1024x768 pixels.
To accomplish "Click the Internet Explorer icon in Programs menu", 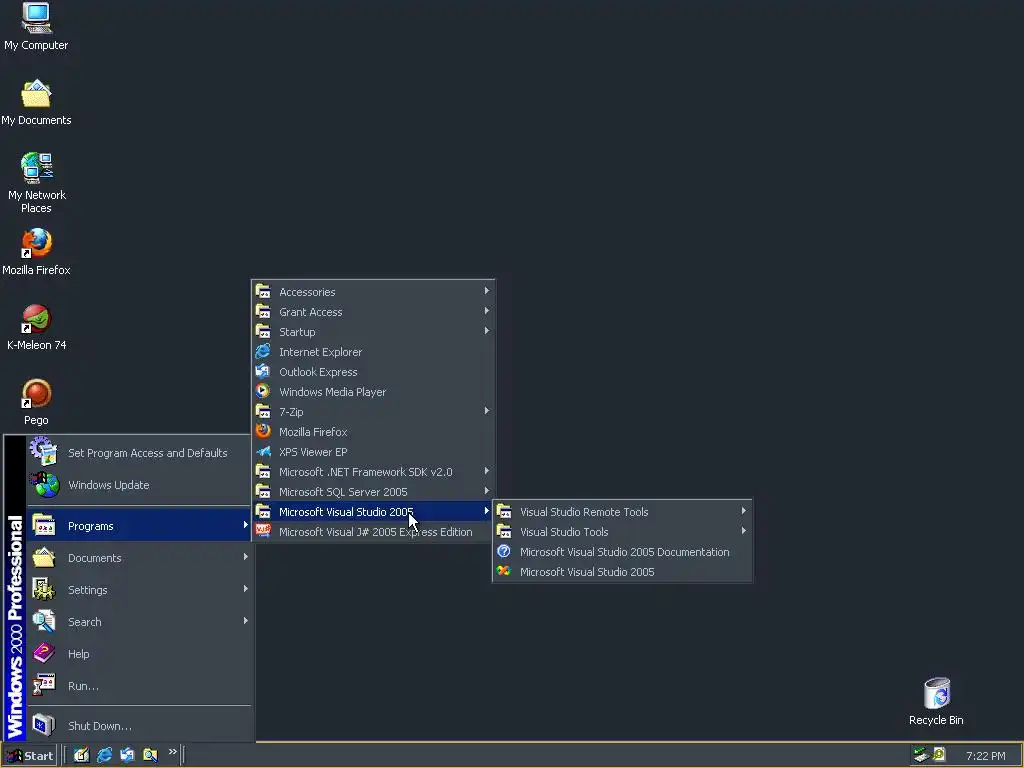I will point(263,351).
